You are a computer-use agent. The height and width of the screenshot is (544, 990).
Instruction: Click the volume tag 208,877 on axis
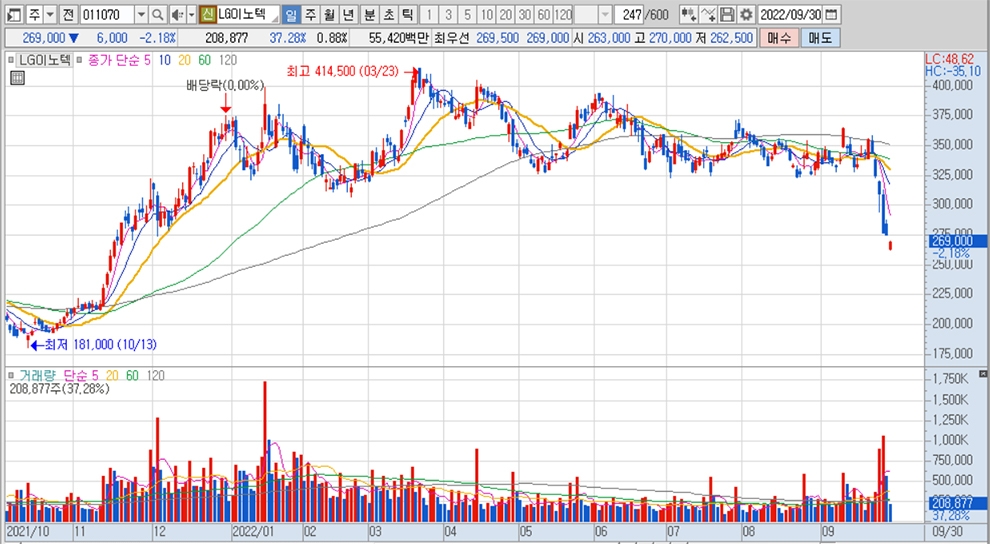coord(958,503)
